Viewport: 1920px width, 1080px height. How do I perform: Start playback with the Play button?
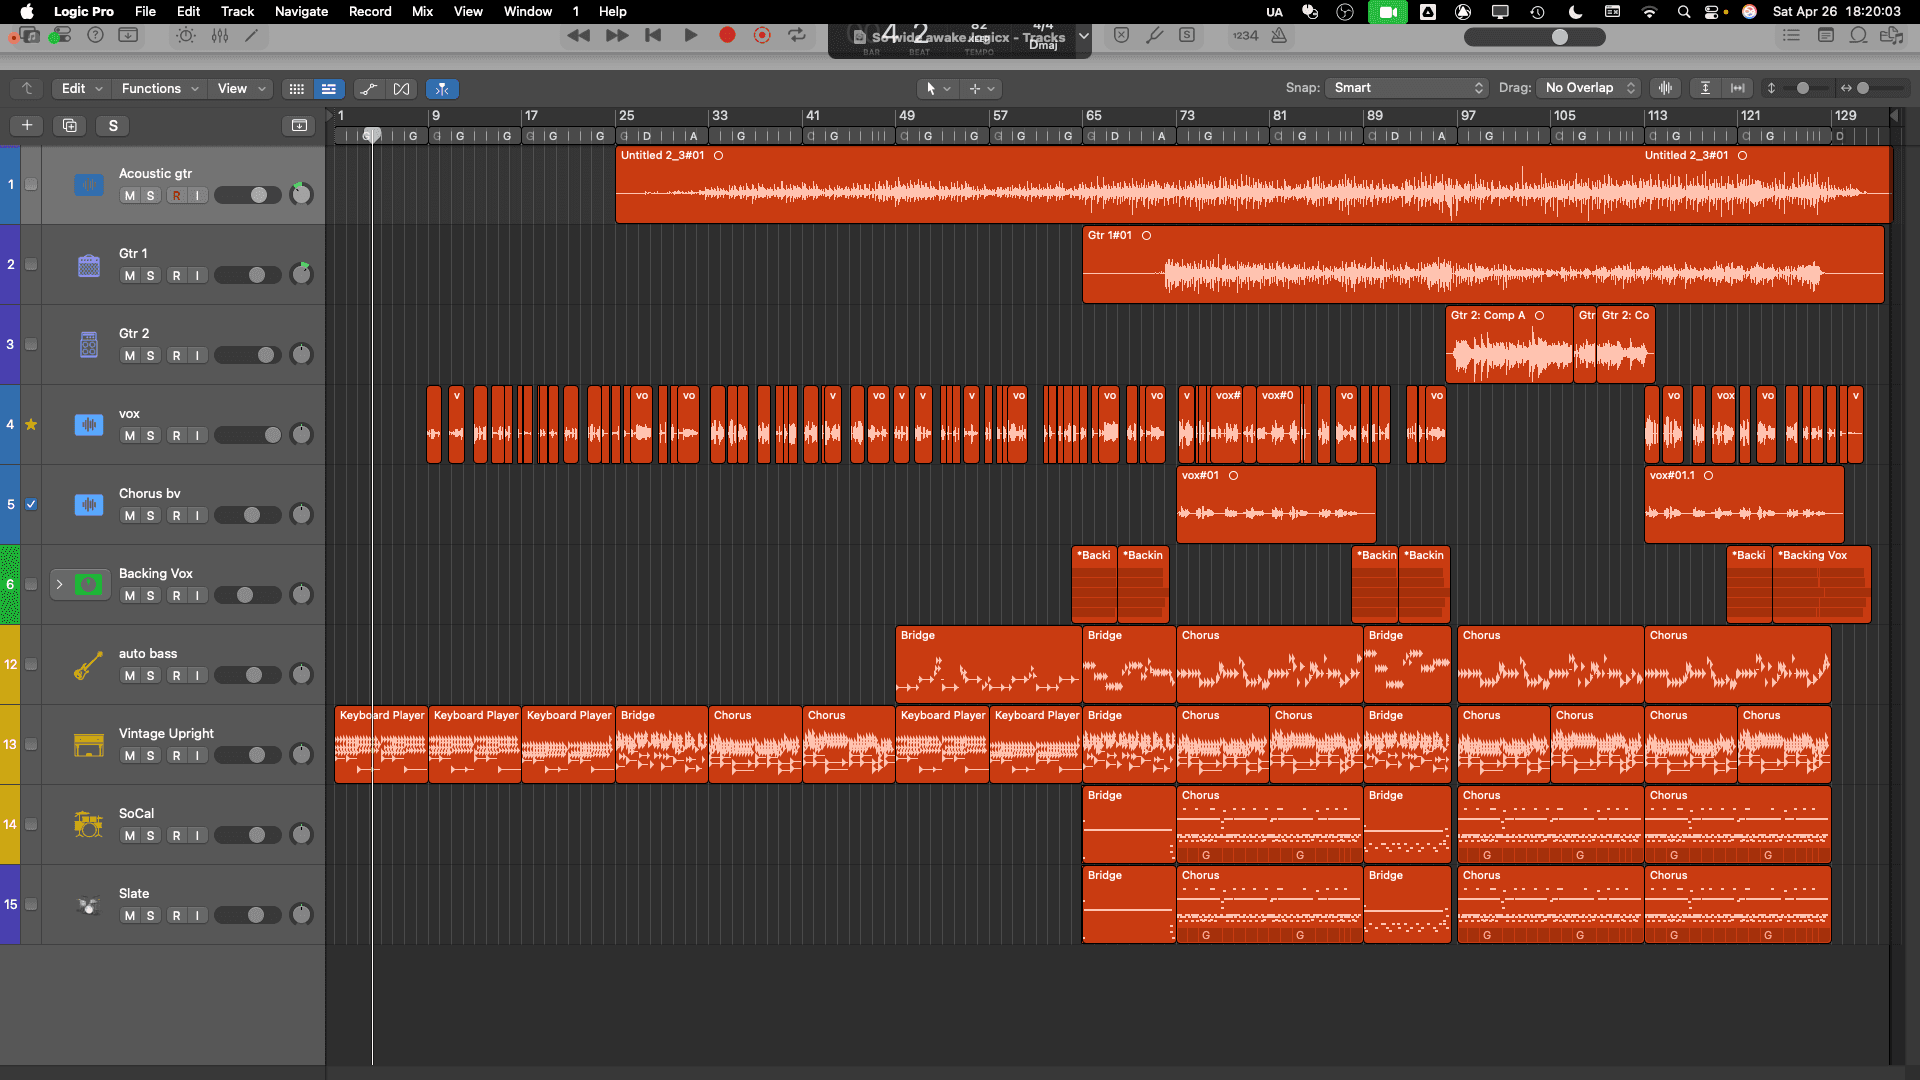690,35
